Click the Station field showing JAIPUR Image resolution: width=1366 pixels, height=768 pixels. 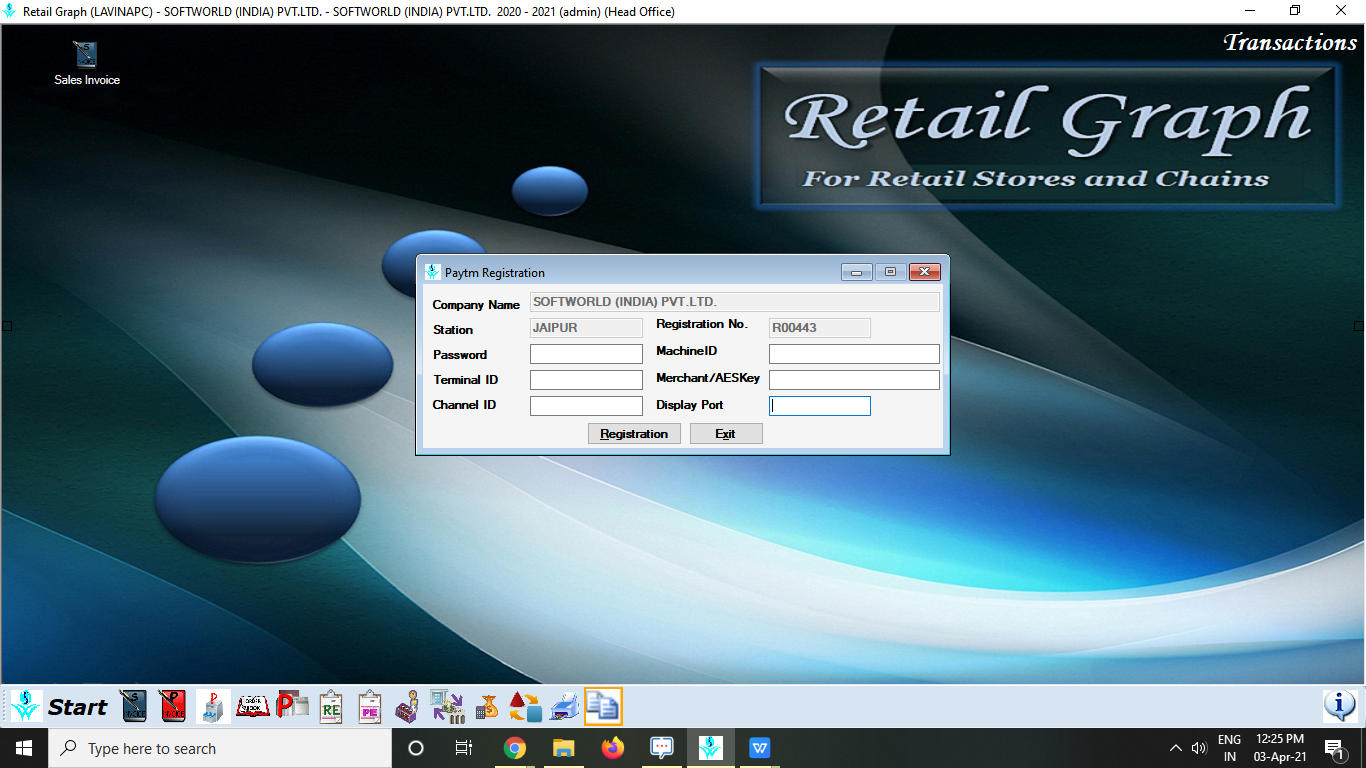click(x=586, y=328)
